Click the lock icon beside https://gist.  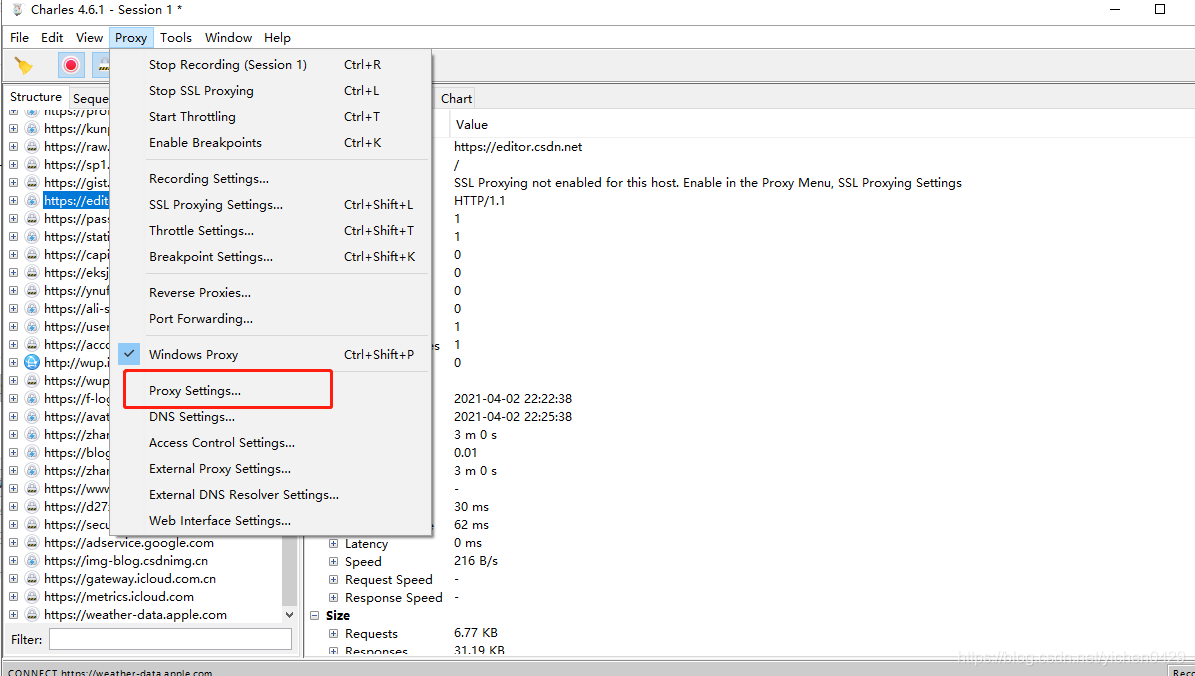(32, 183)
